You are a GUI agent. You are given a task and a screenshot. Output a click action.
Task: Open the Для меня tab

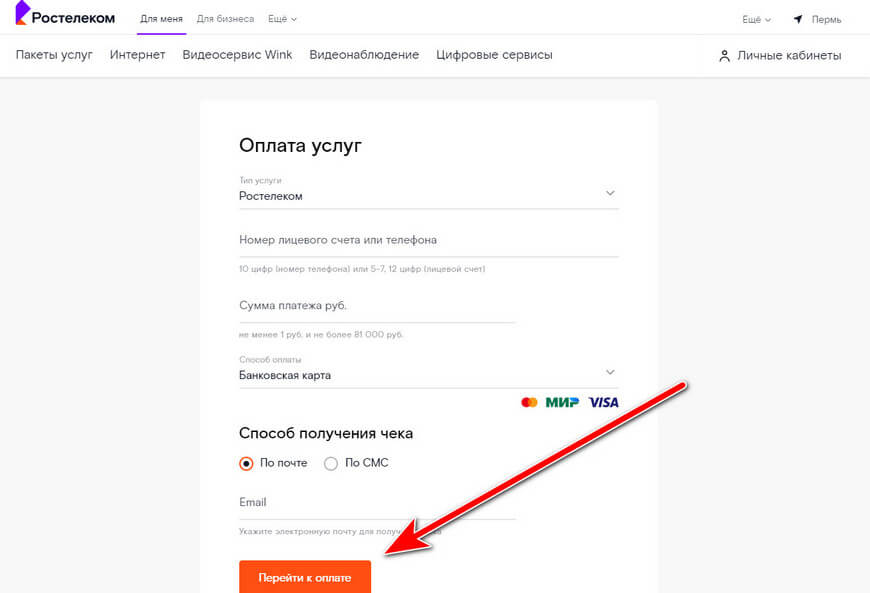pos(161,19)
